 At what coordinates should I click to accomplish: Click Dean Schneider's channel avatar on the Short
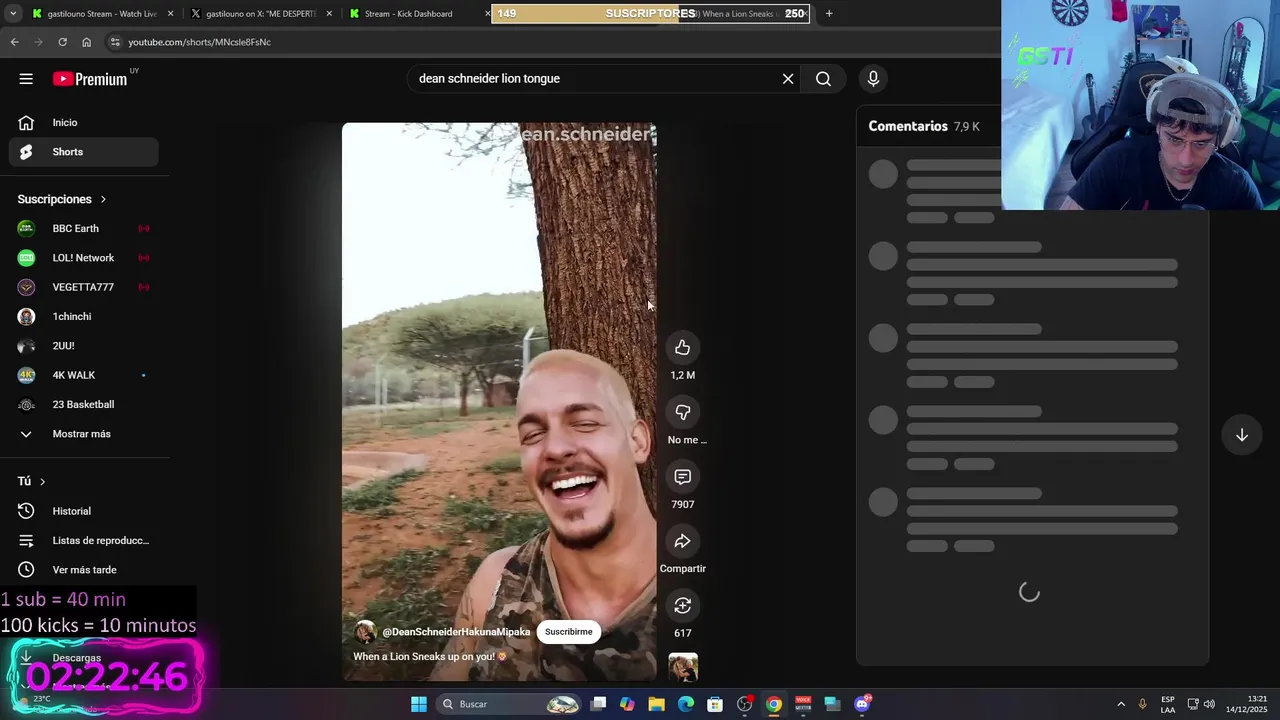coord(365,632)
